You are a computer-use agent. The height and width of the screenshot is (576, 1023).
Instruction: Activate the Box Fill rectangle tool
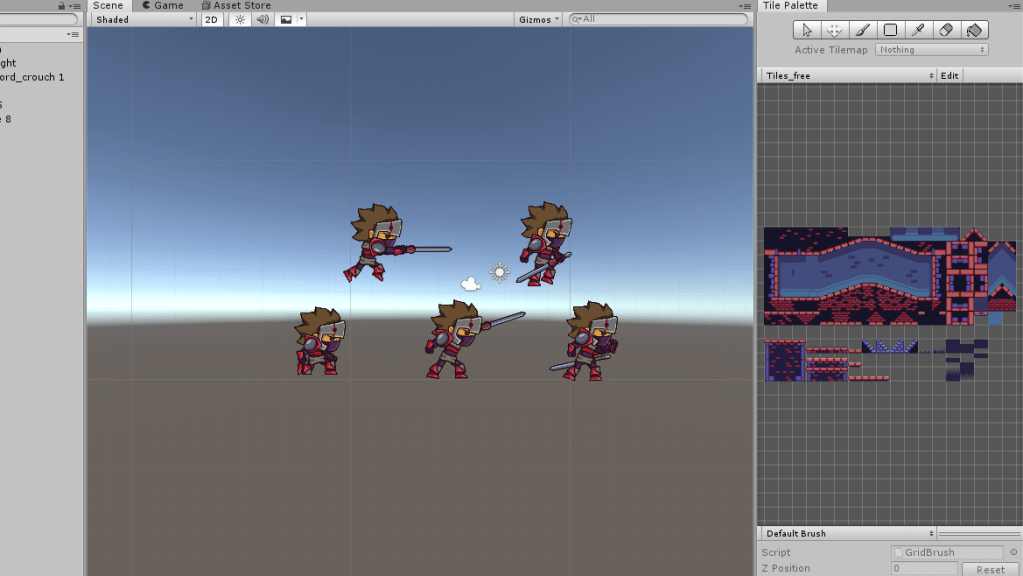click(x=890, y=30)
